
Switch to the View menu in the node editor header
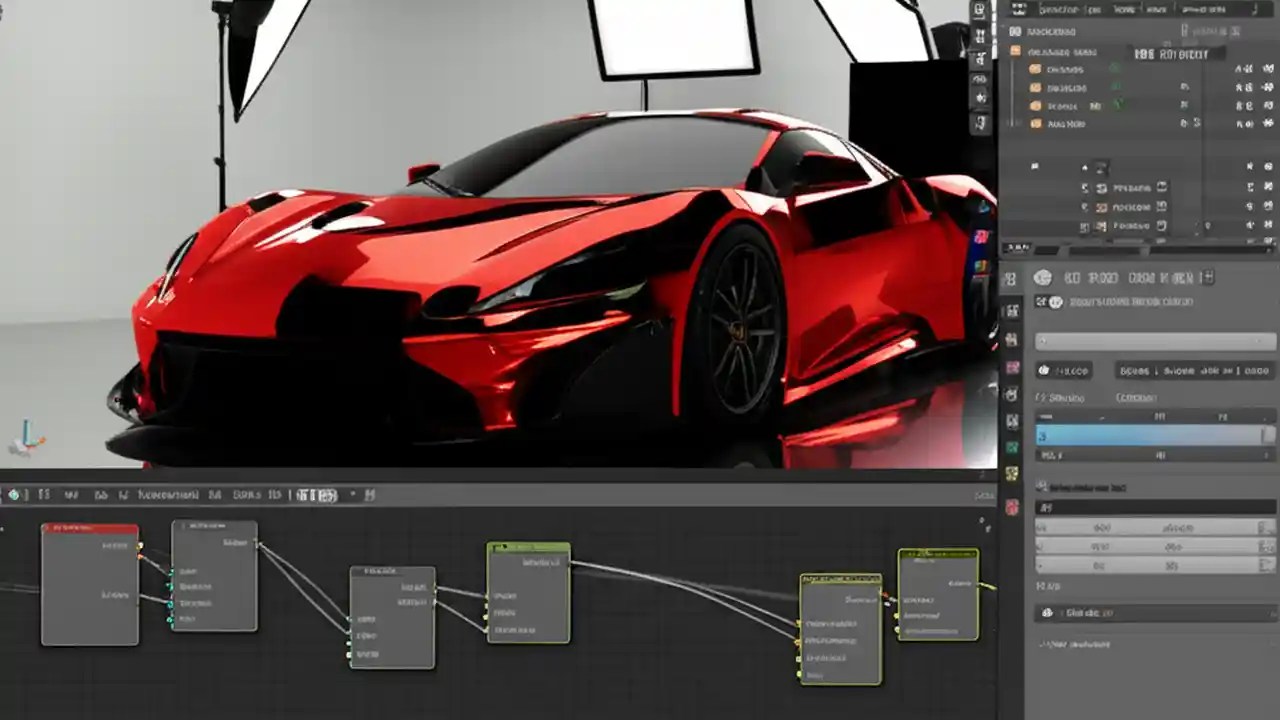tap(42, 493)
